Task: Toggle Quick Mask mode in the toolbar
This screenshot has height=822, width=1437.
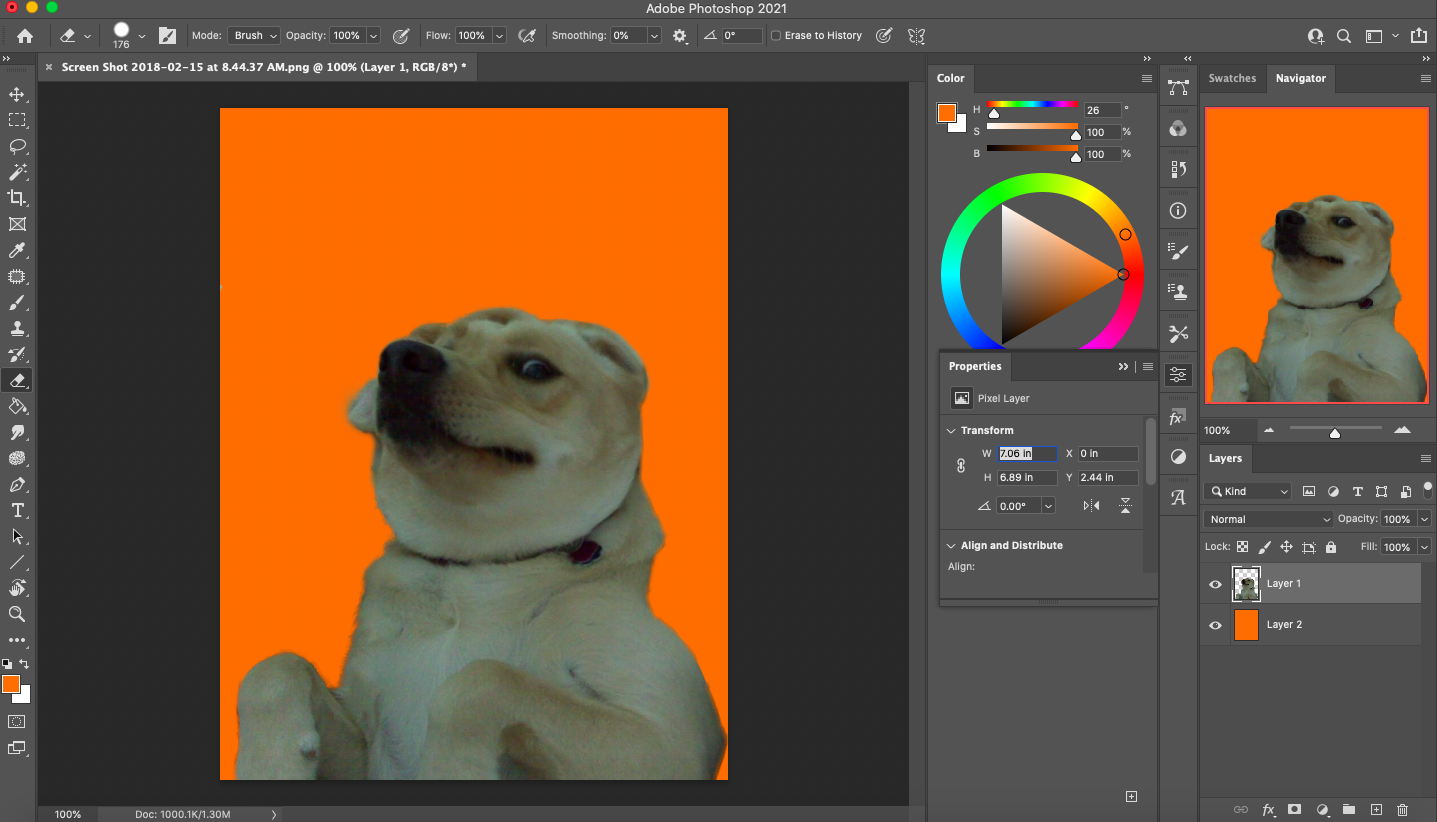Action: click(x=17, y=721)
